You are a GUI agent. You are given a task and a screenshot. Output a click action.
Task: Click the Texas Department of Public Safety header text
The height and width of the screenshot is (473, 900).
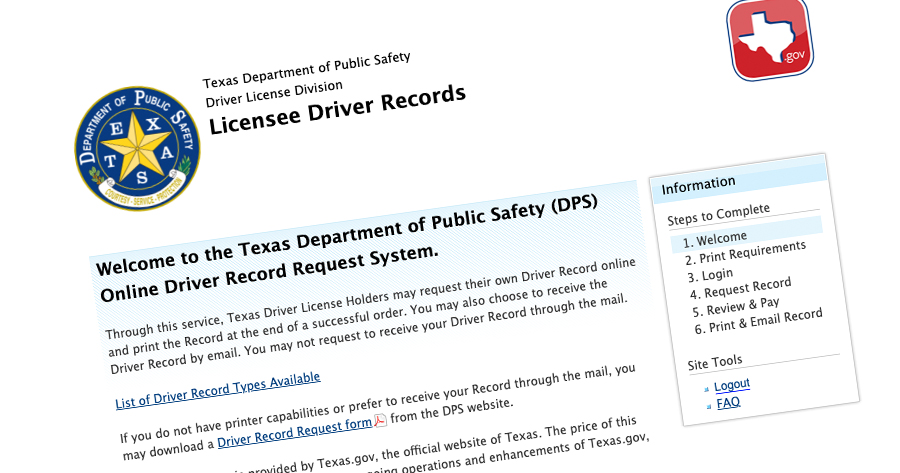(x=307, y=70)
